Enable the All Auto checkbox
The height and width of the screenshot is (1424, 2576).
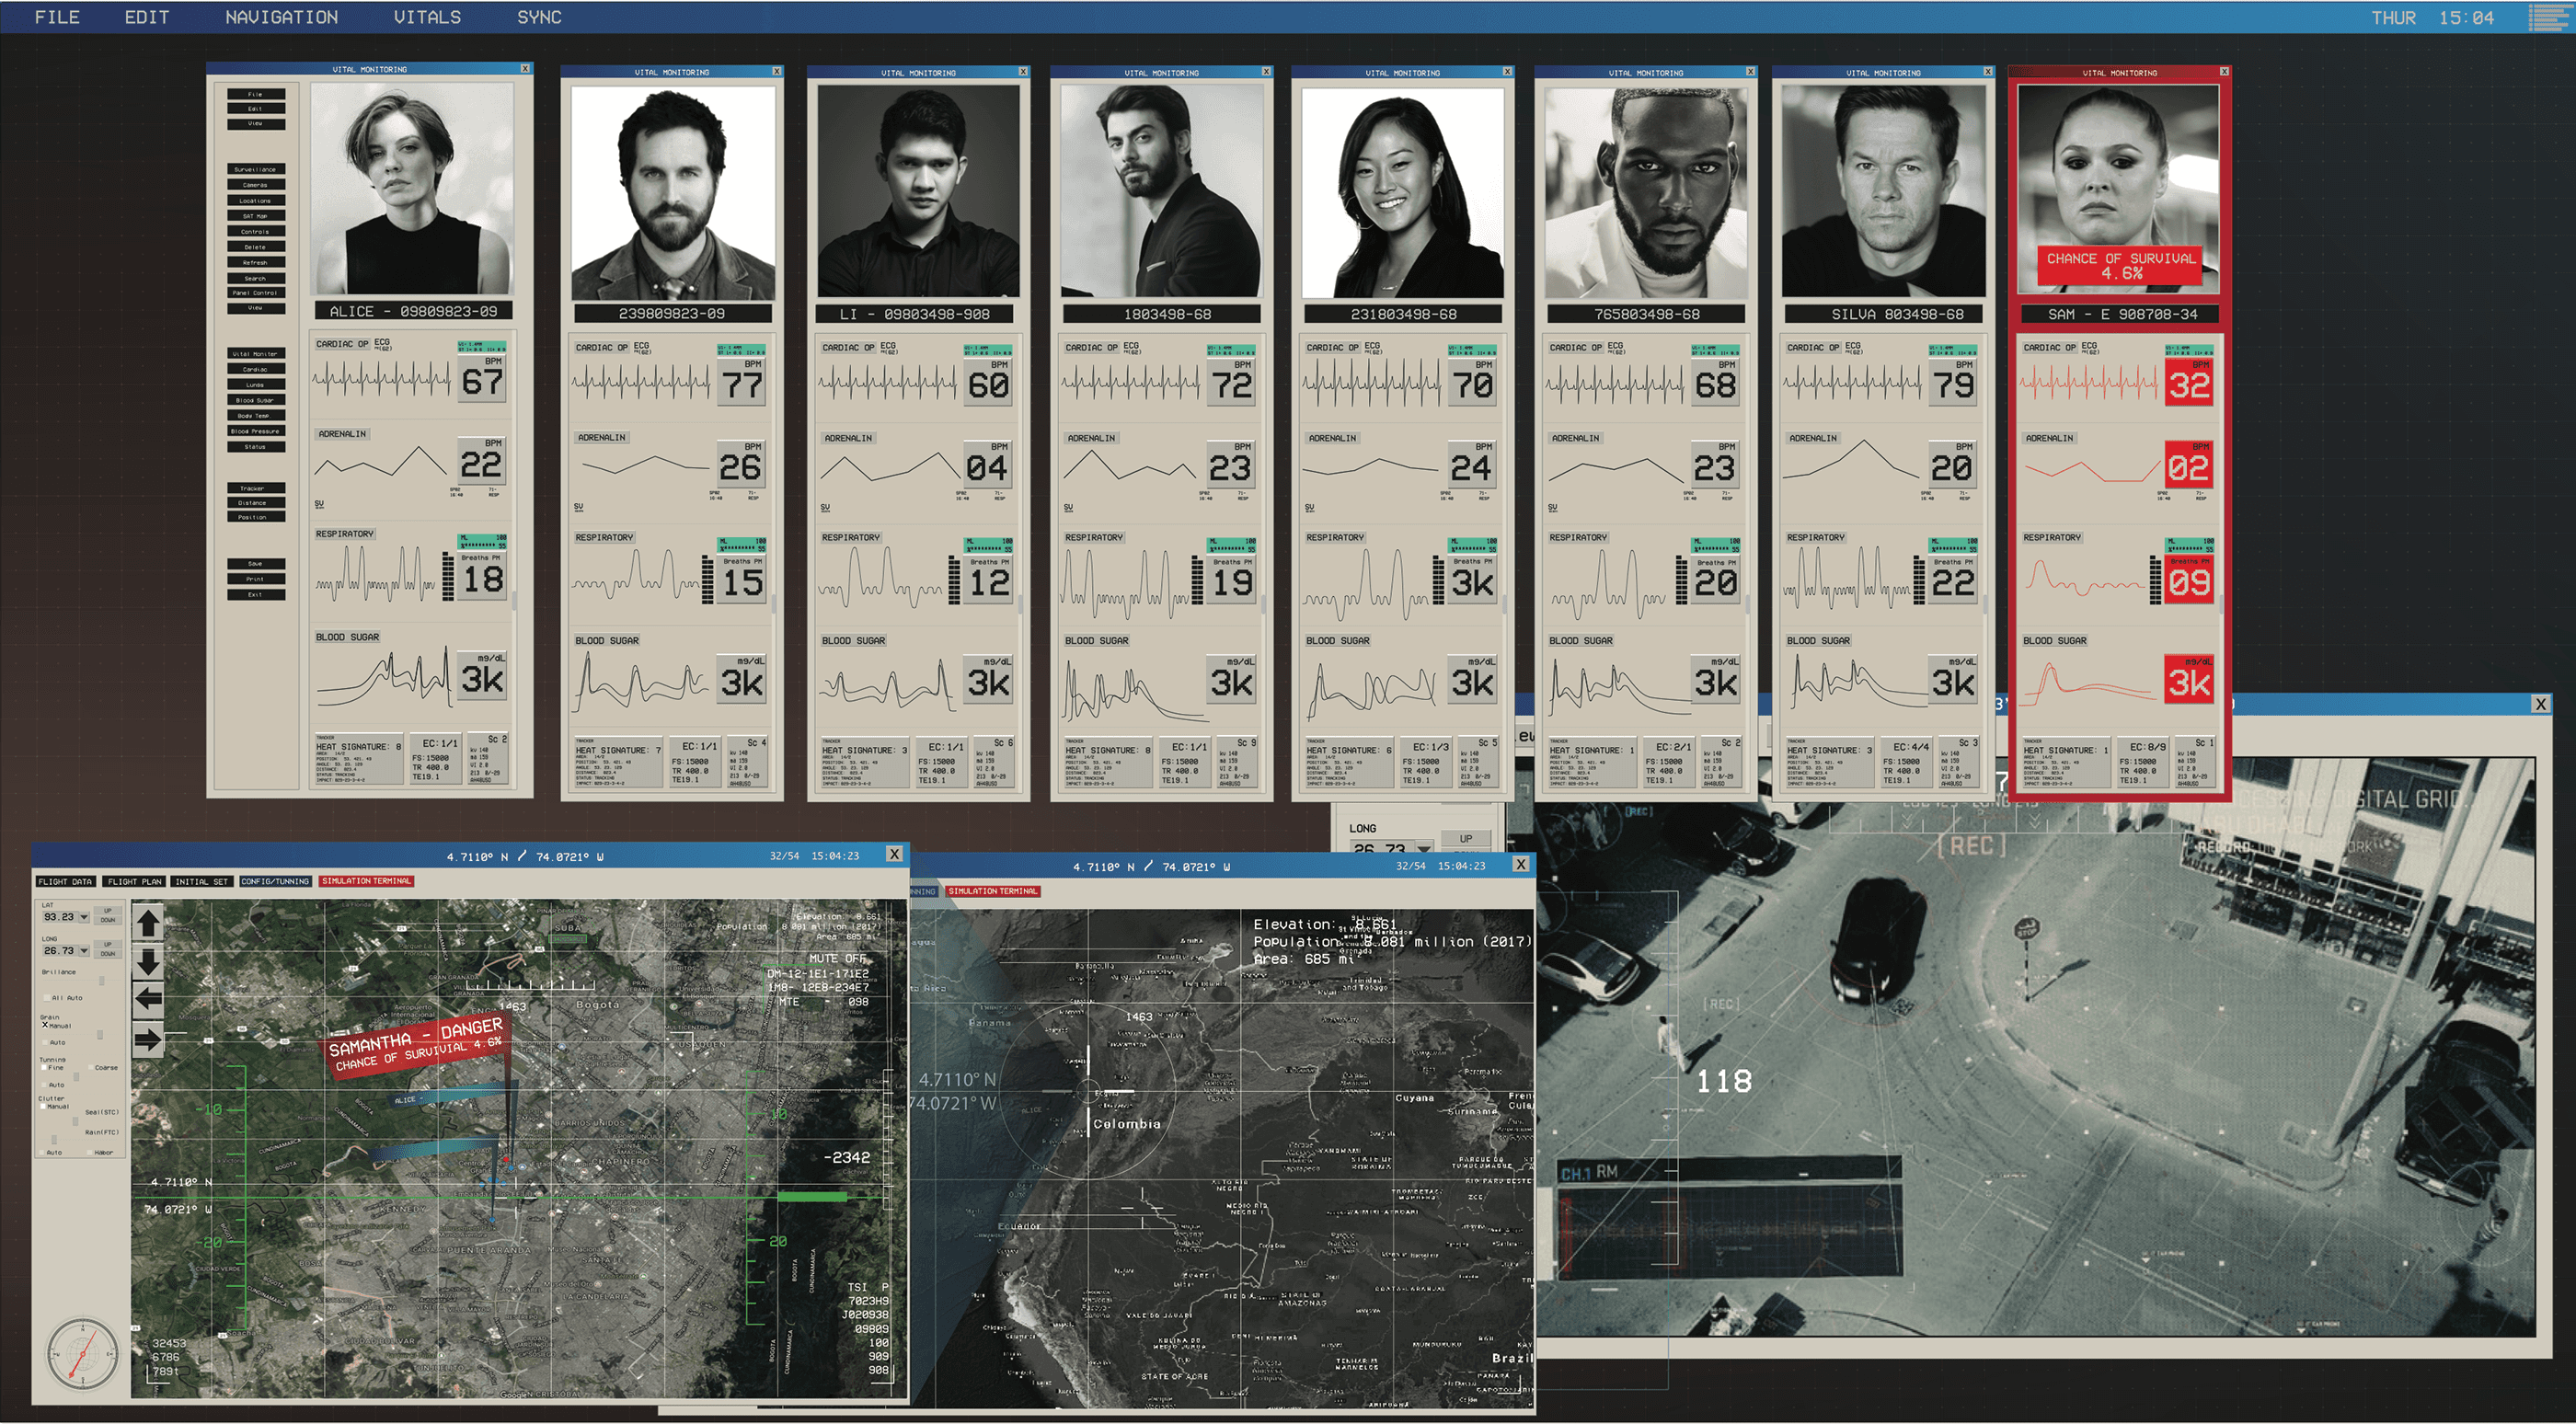tap(45, 997)
